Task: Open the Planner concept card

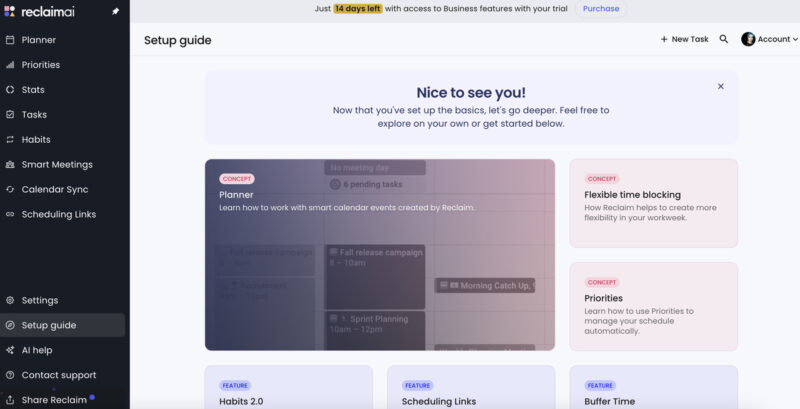Action: 380,254
